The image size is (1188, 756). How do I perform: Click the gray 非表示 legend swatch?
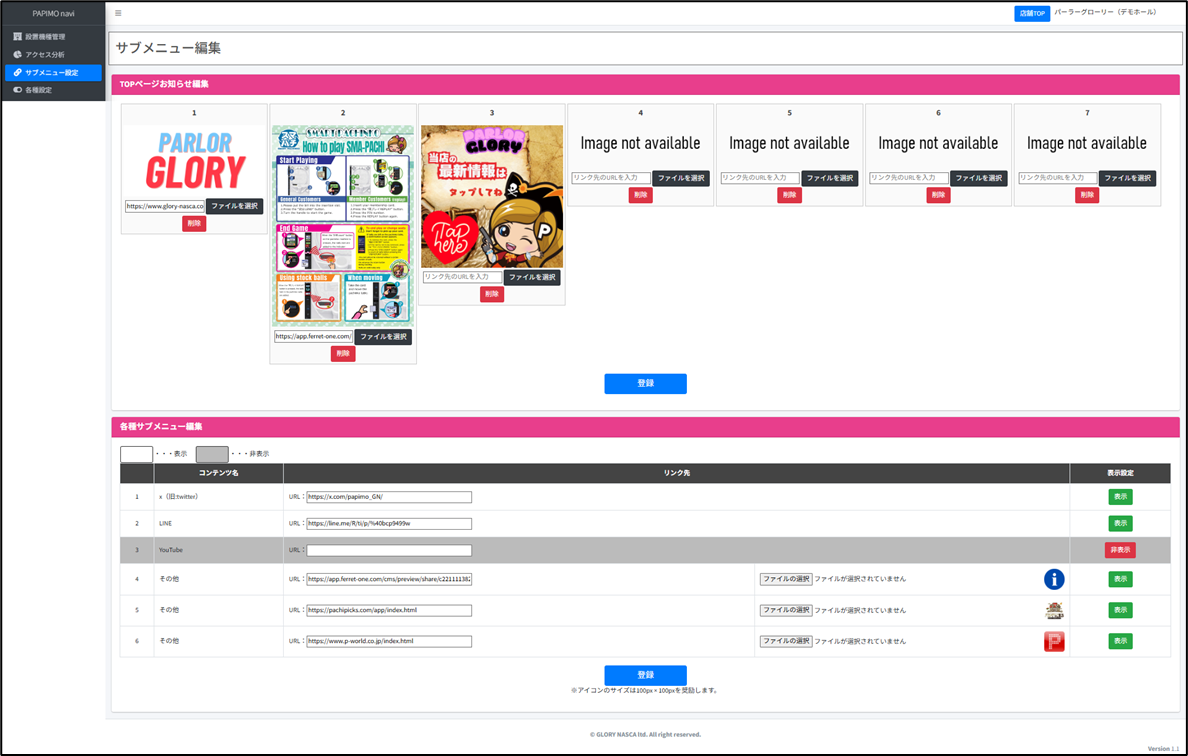tap(212, 454)
